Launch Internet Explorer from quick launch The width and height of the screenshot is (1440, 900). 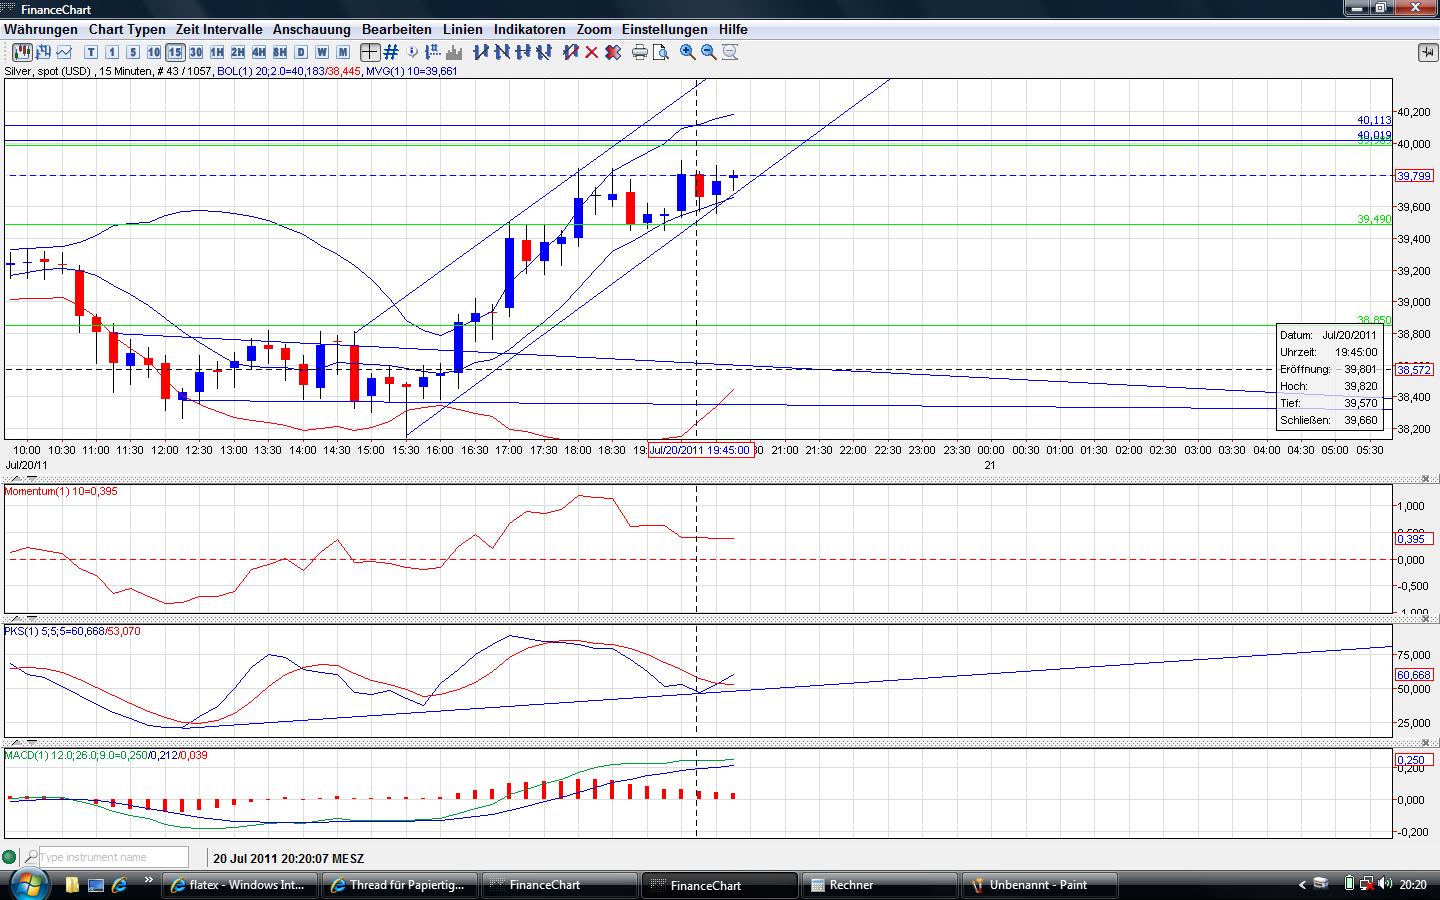[120, 885]
